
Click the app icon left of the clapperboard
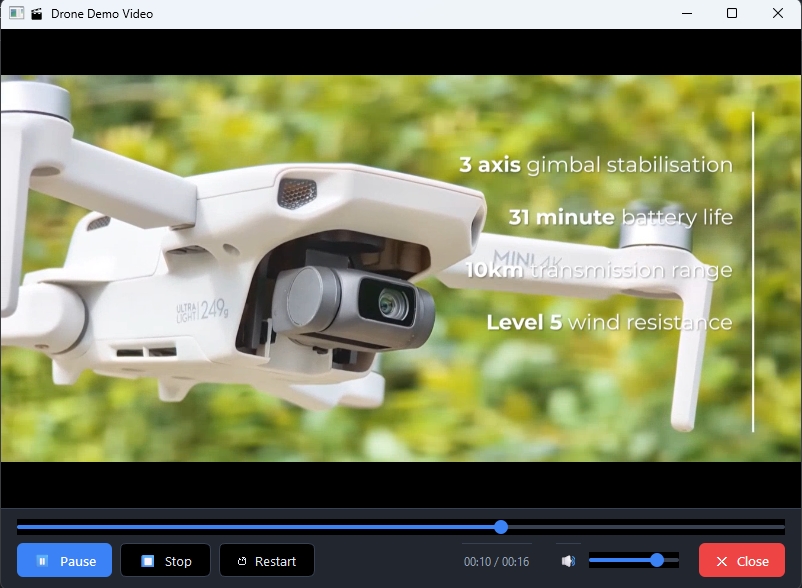tap(16, 13)
